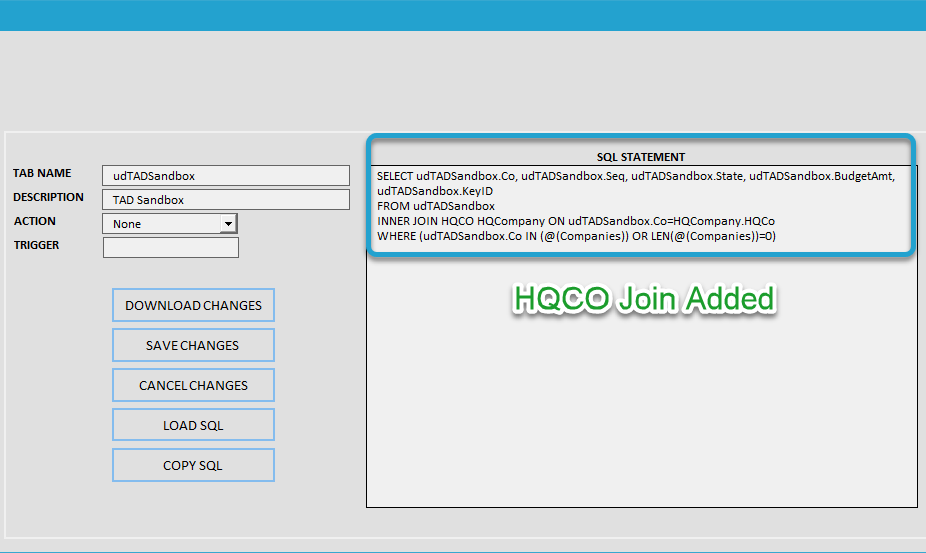This screenshot has height=553, width=926.
Task: Click the SAVE CHANGES button
Action: coord(193,345)
